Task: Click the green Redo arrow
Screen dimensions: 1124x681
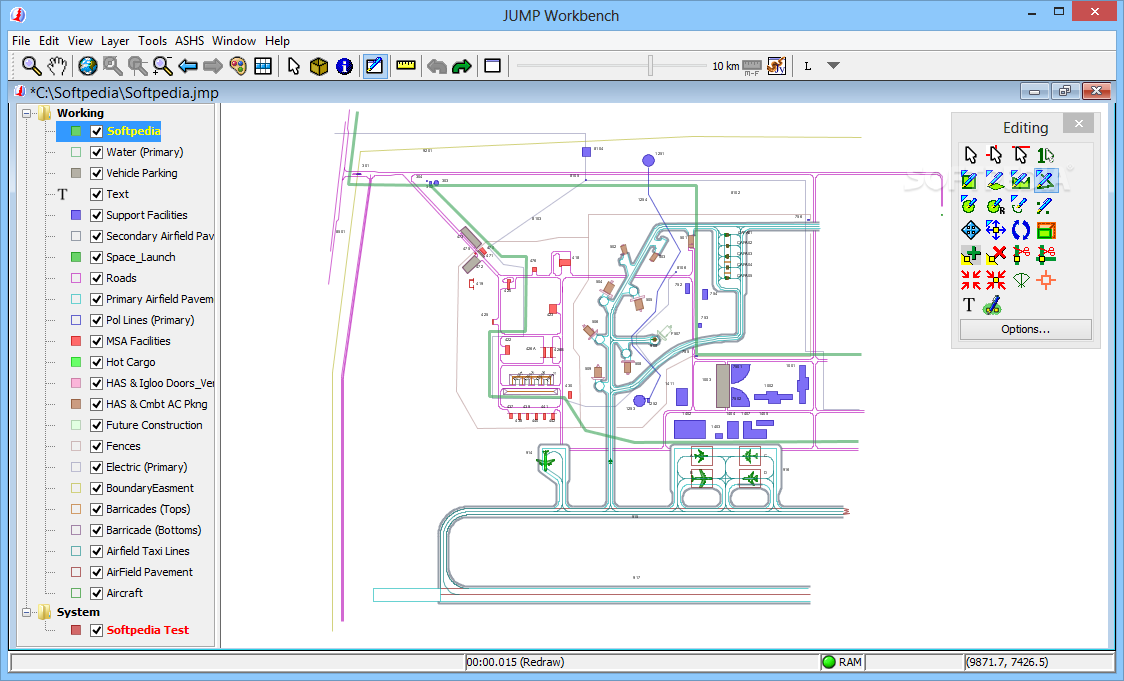Action: 462,66
